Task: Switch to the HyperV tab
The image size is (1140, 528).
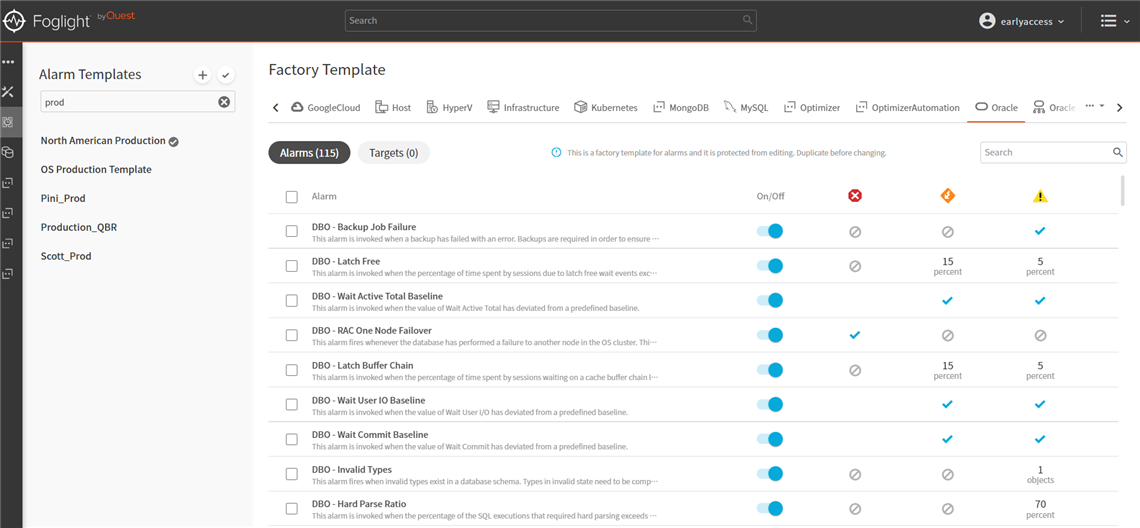Action: tap(449, 107)
